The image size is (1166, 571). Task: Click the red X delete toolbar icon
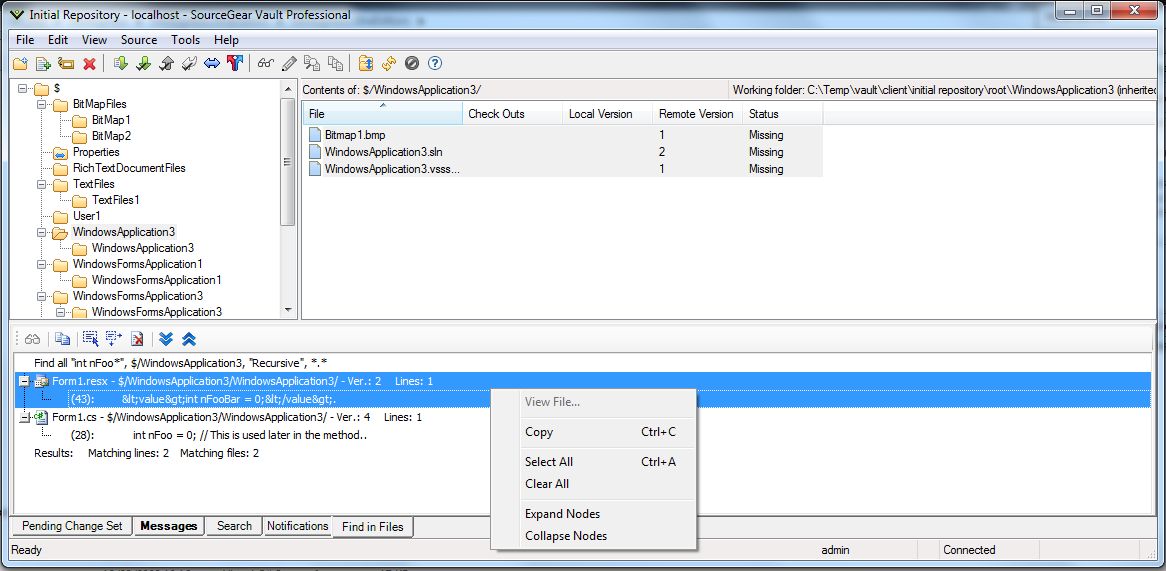(89, 64)
